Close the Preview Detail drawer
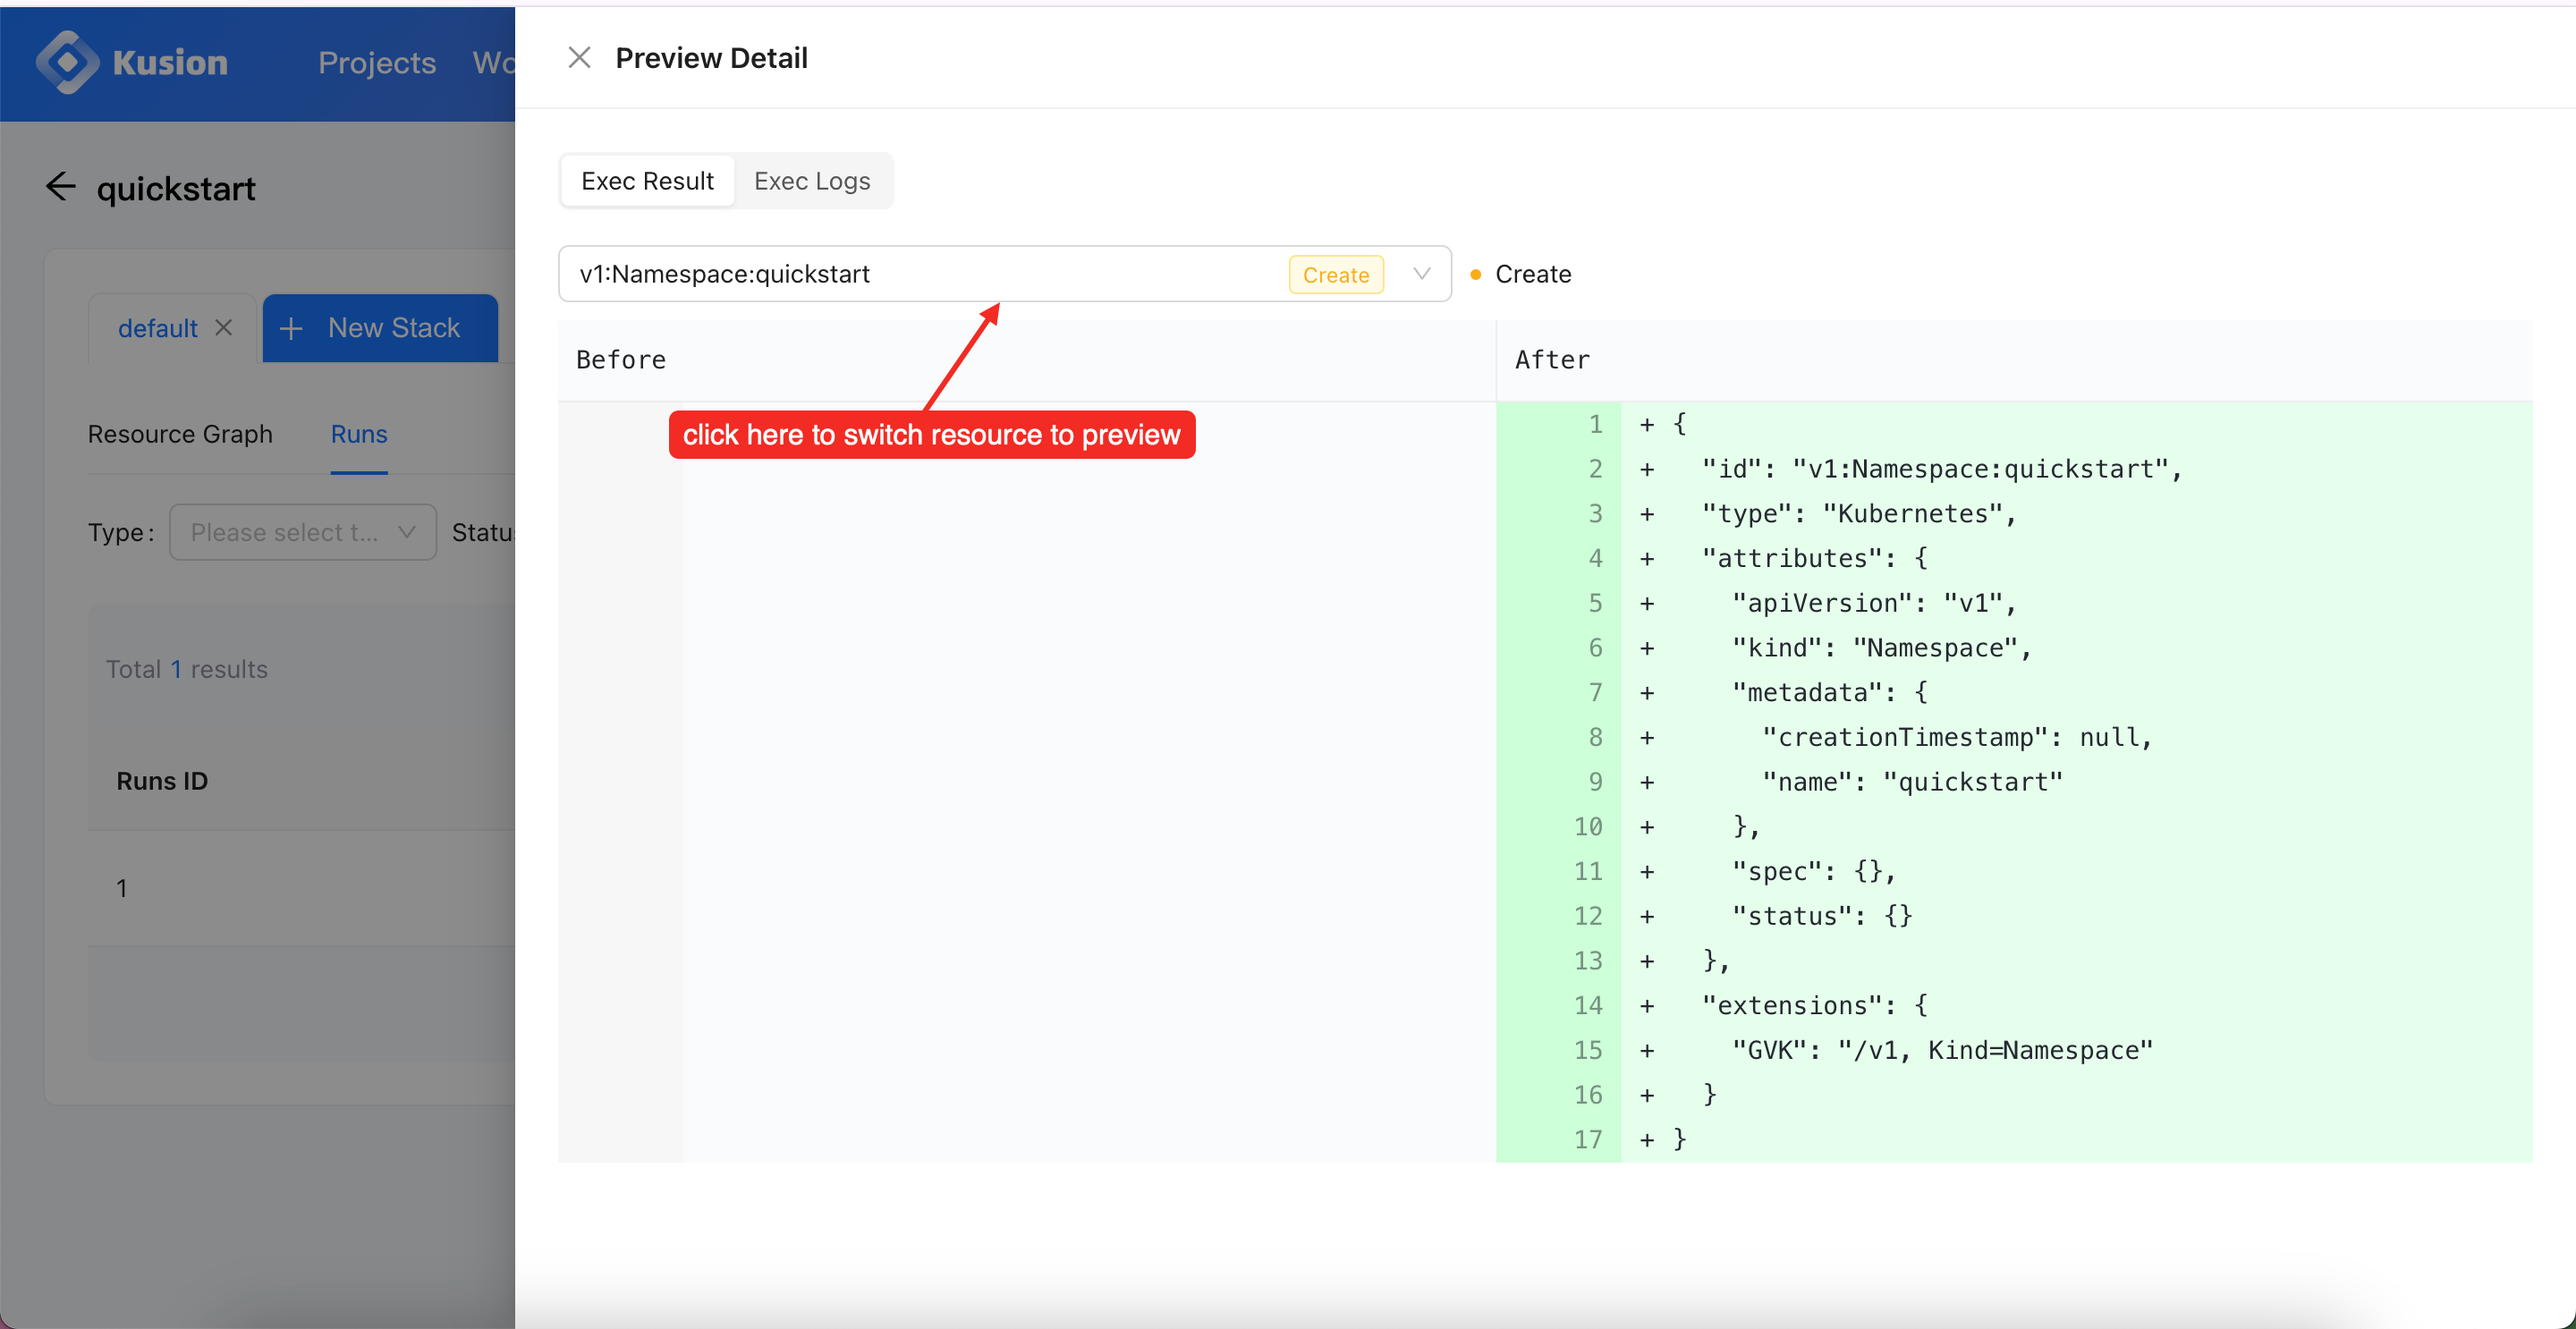This screenshot has width=2576, height=1329. [579, 58]
